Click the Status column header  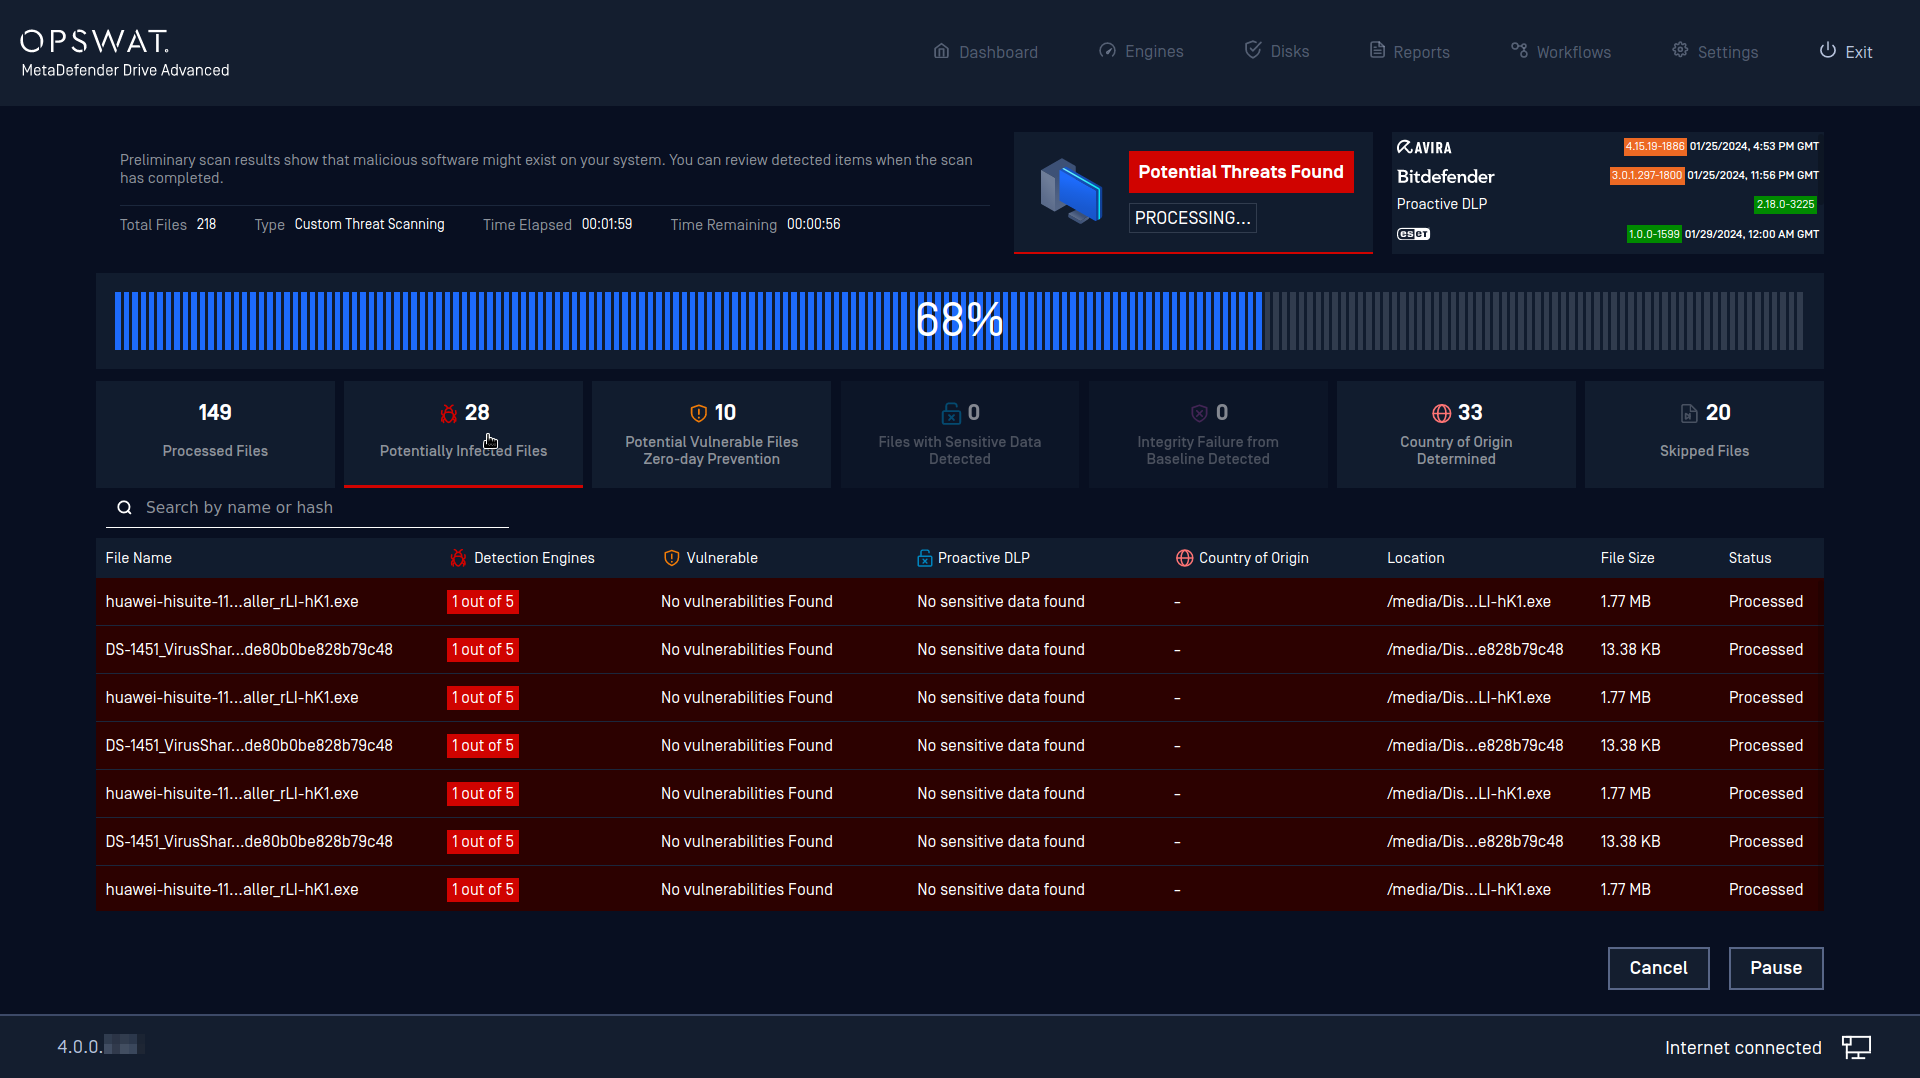point(1750,558)
